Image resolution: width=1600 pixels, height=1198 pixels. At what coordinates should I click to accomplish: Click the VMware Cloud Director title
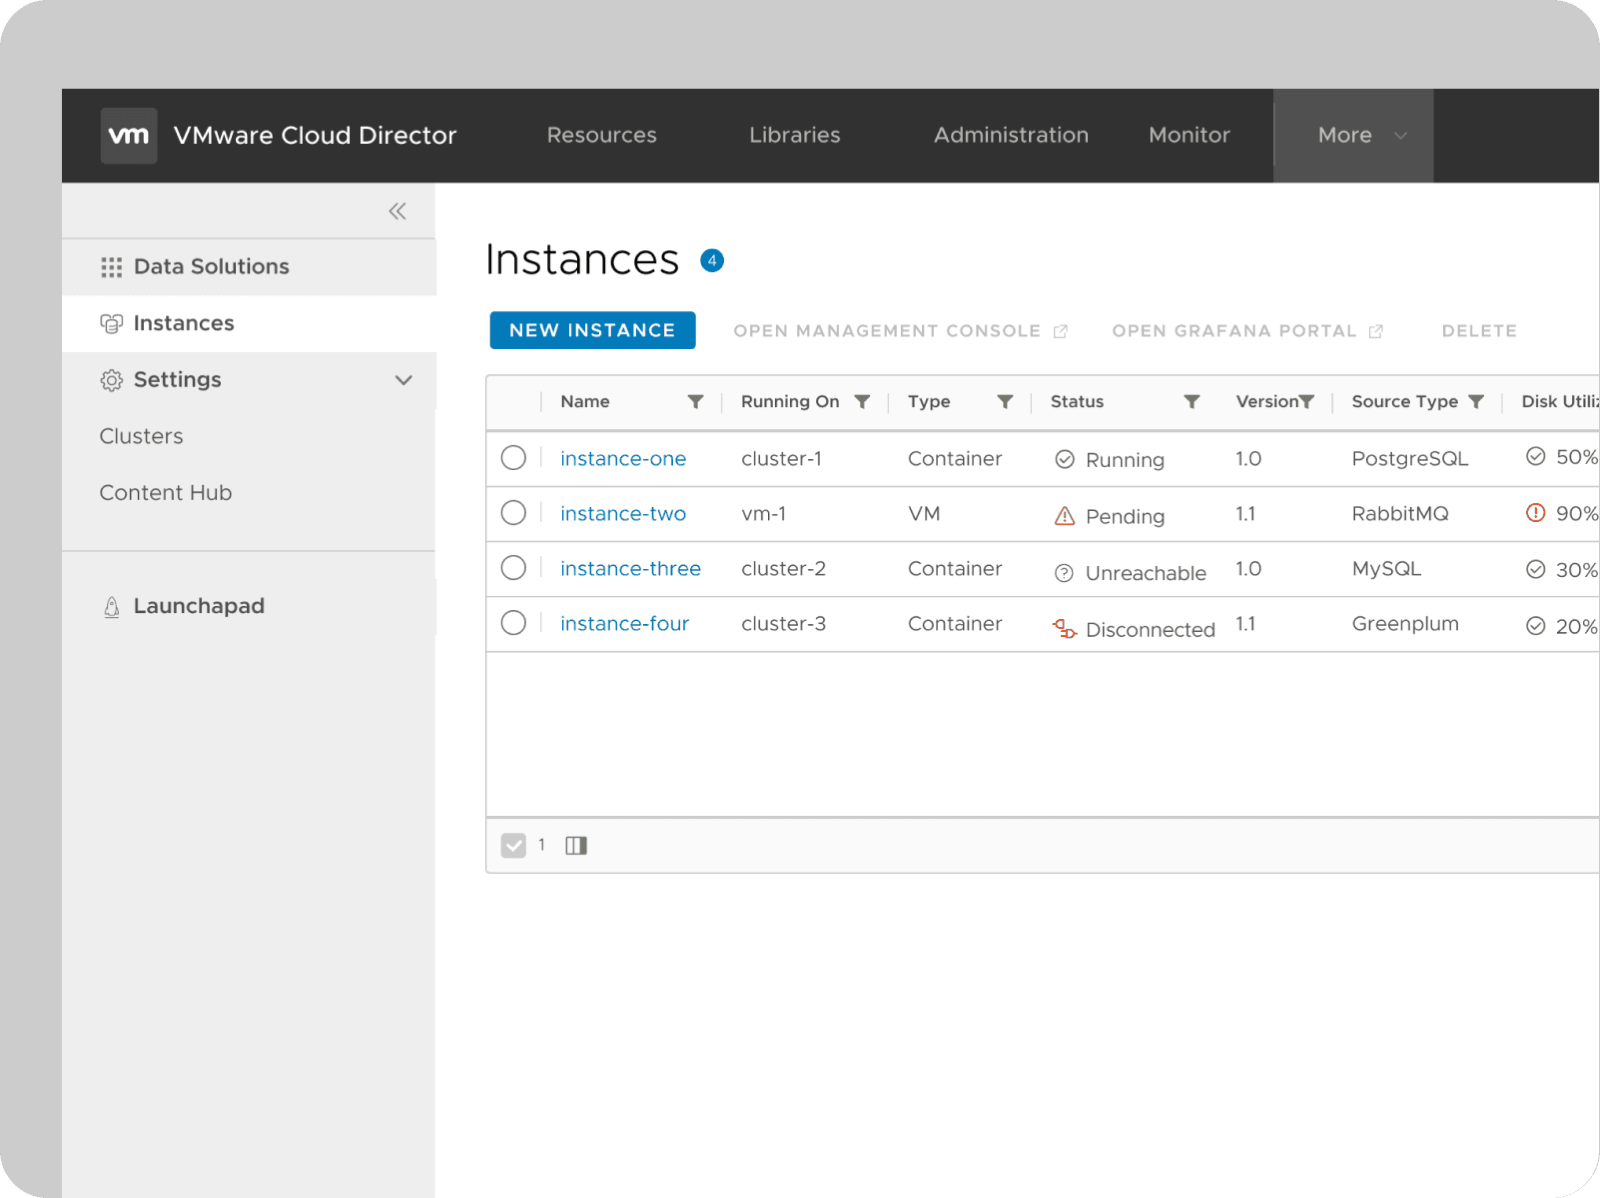[x=315, y=136]
